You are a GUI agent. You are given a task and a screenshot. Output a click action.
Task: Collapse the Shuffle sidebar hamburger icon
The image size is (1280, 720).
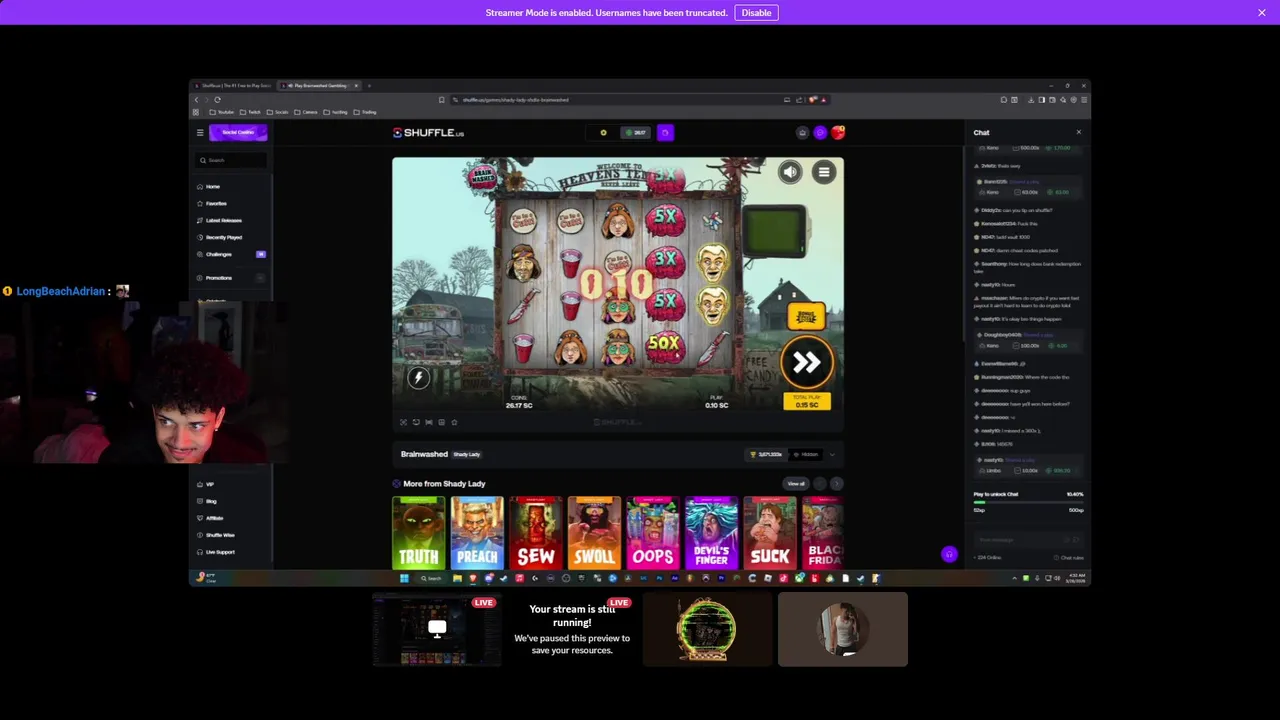199,133
